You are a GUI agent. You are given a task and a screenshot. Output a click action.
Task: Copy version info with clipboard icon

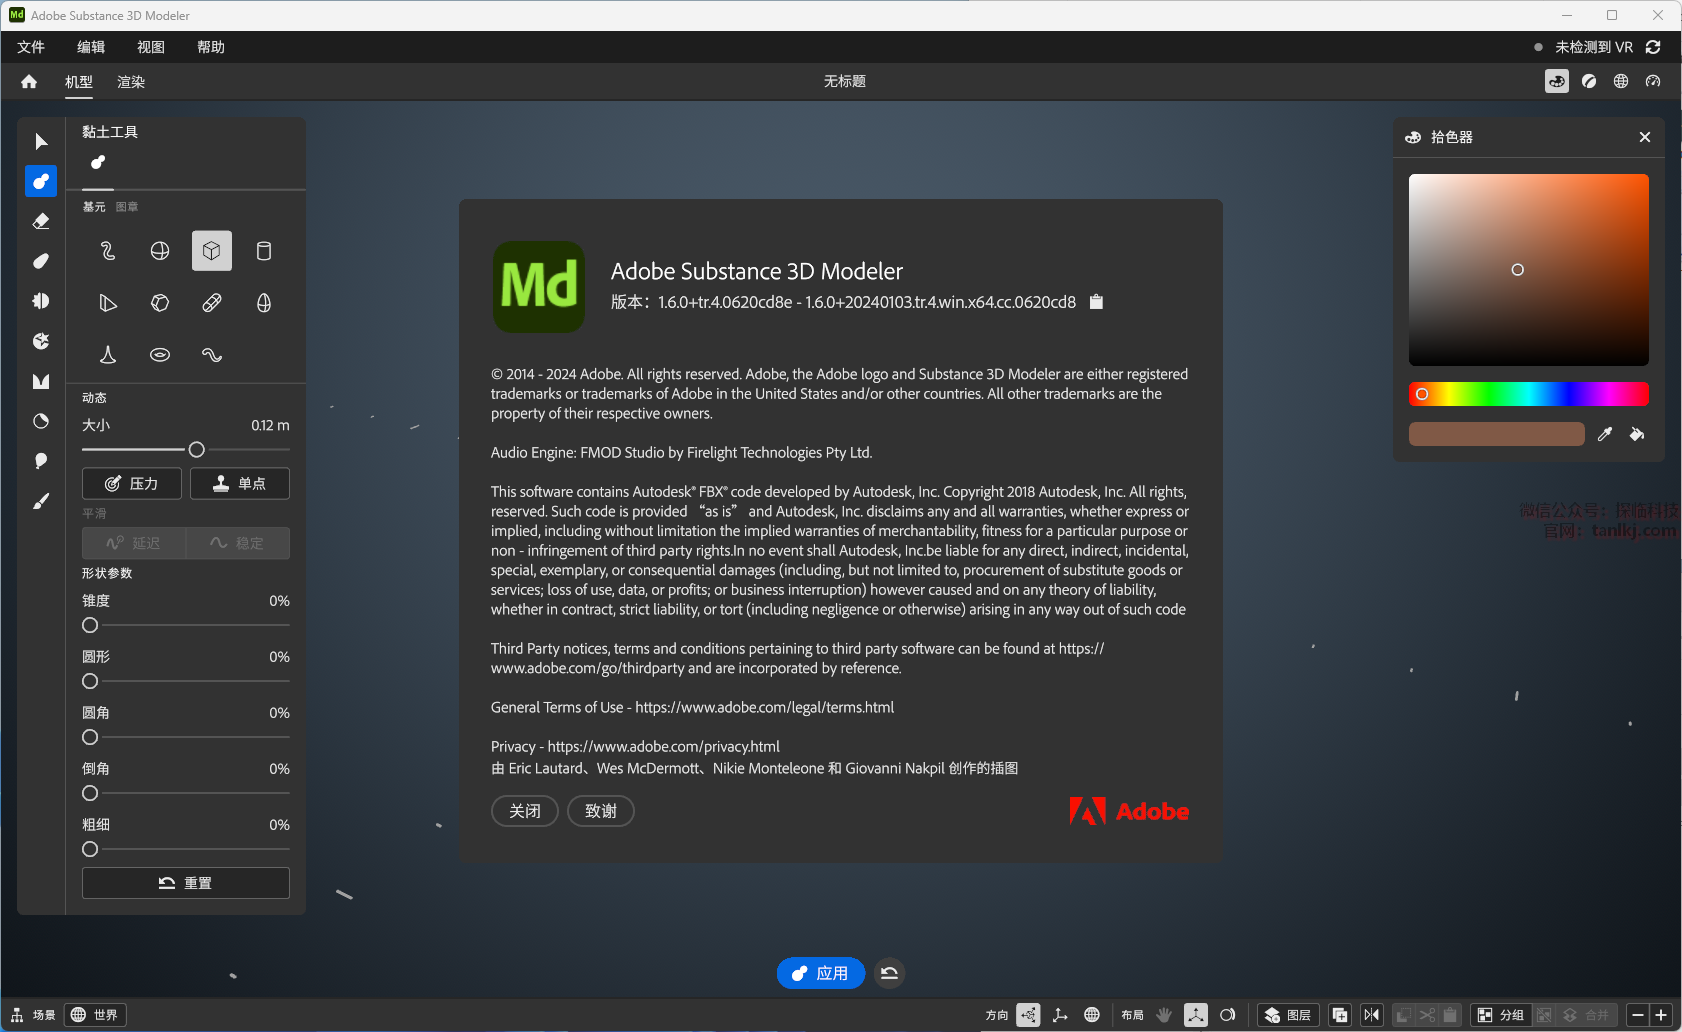[x=1096, y=302]
